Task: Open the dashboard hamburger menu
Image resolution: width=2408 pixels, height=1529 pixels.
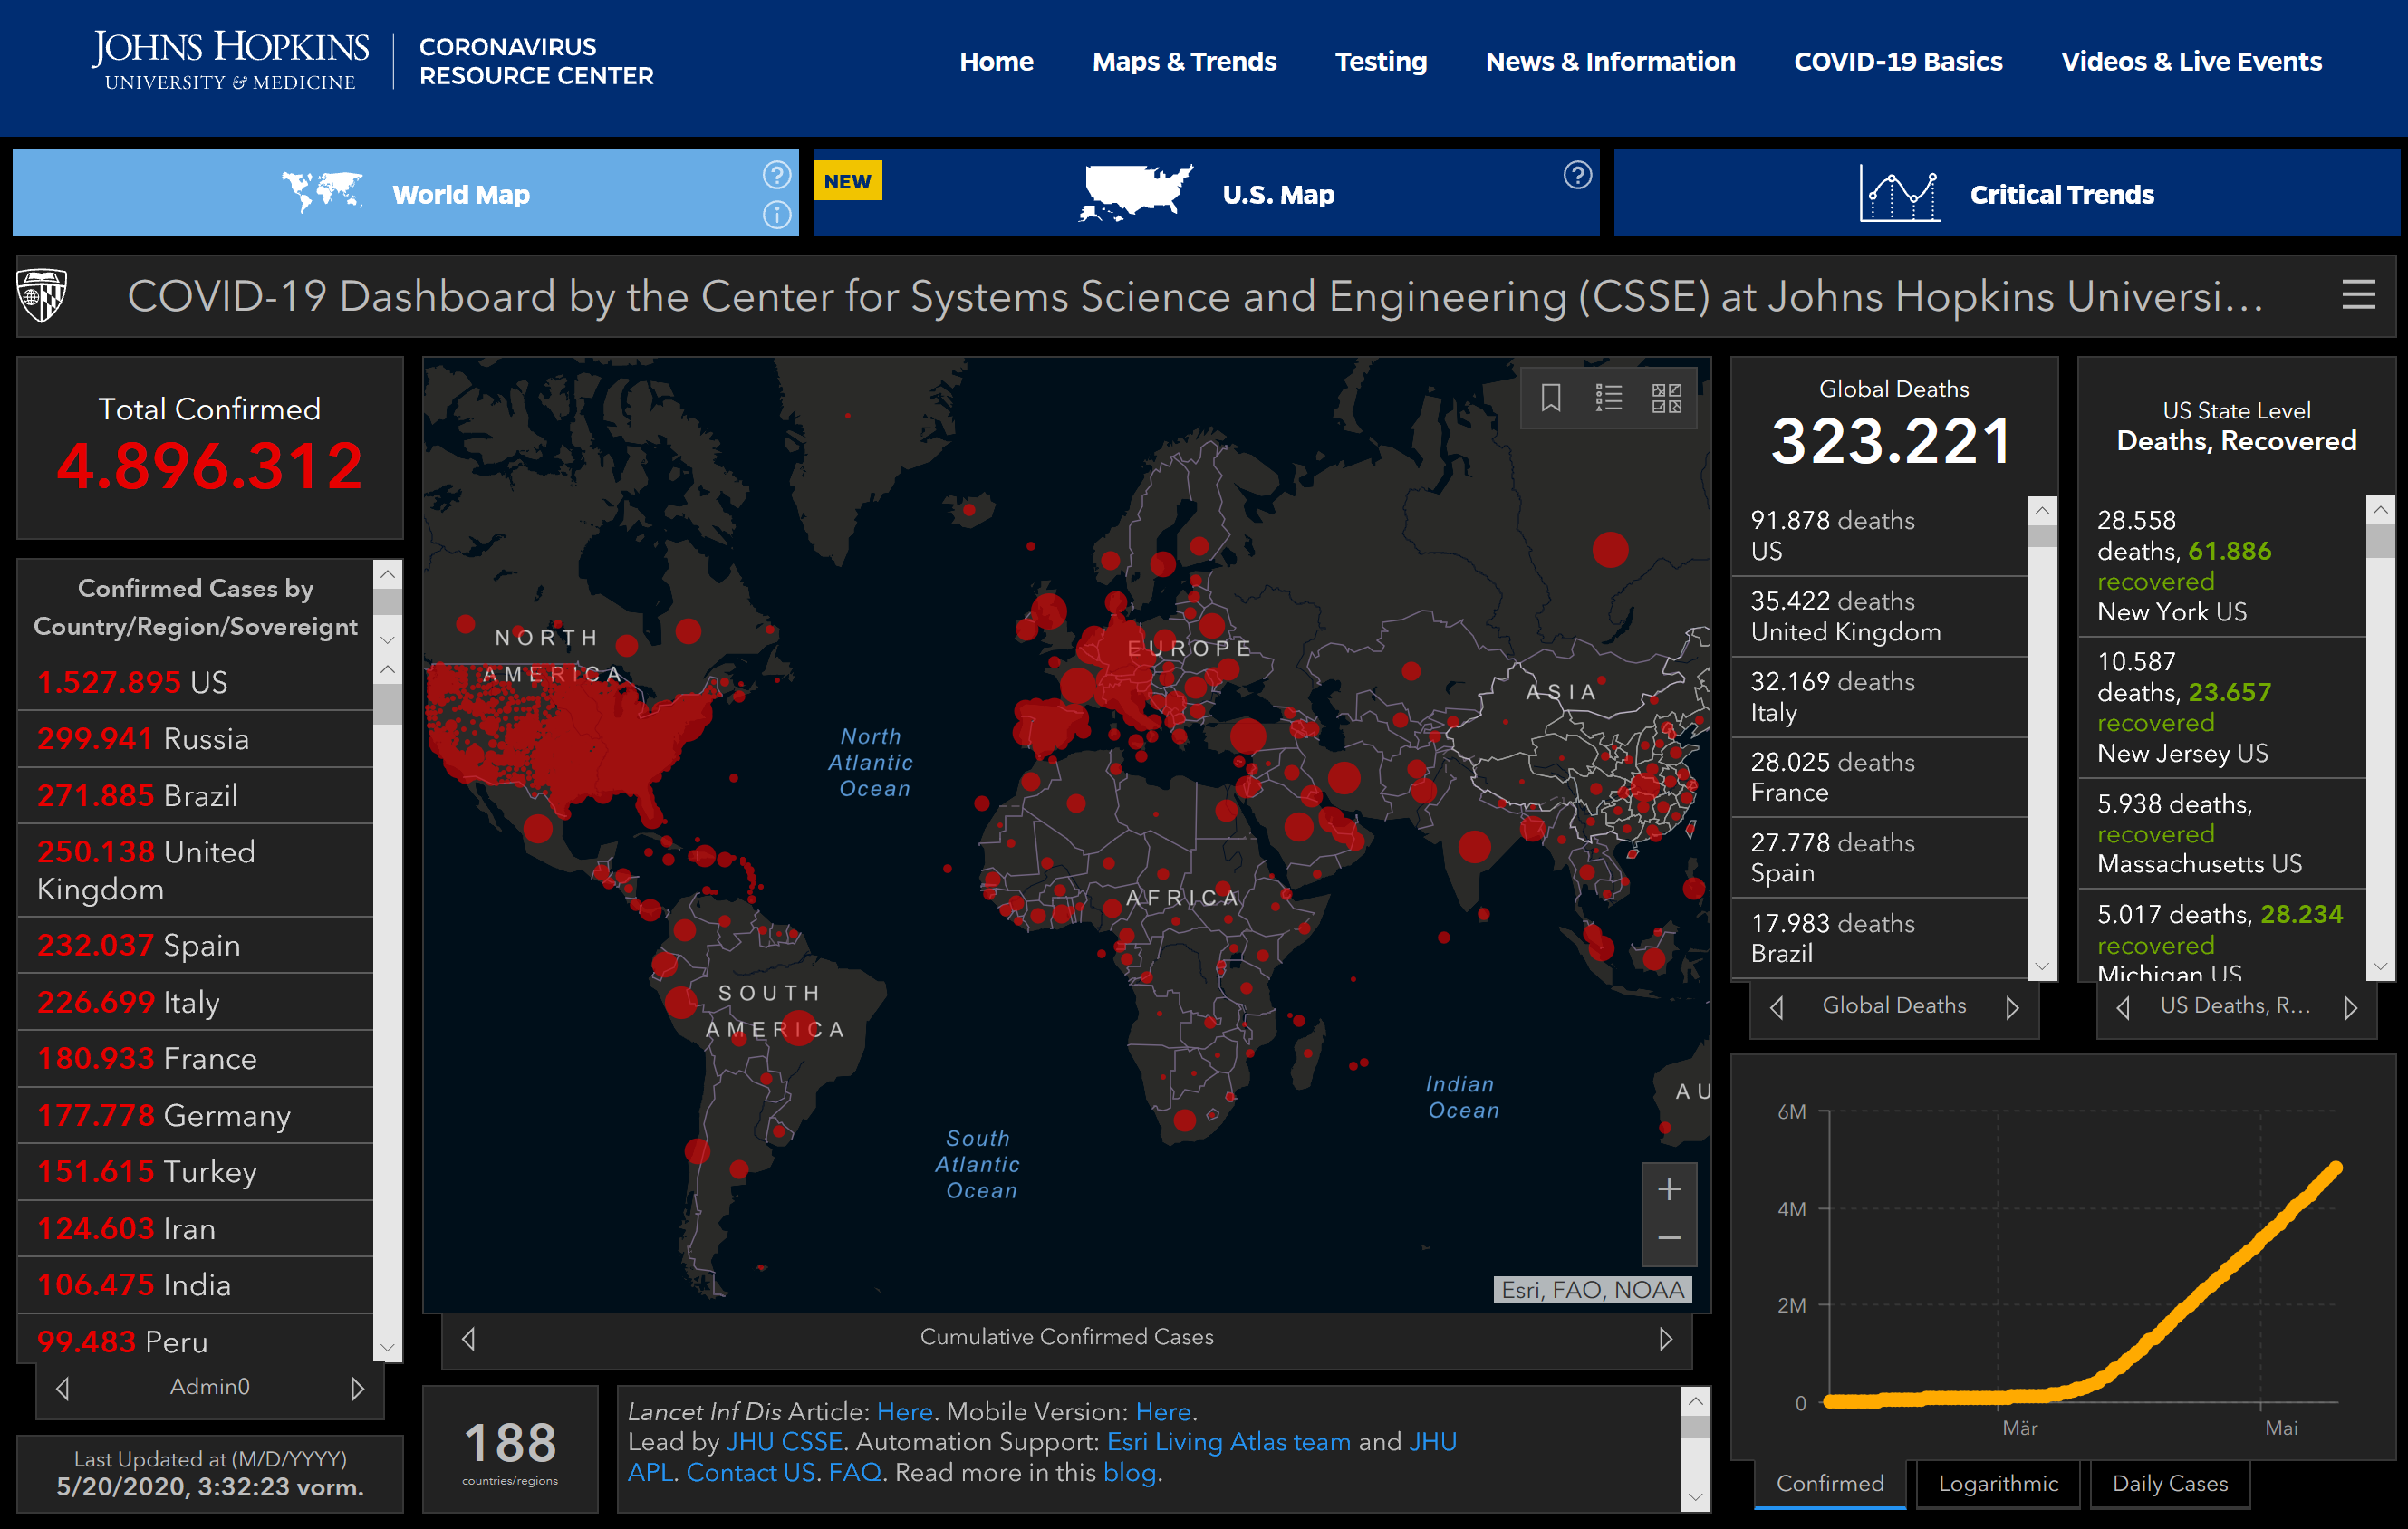Action: click(x=2358, y=295)
